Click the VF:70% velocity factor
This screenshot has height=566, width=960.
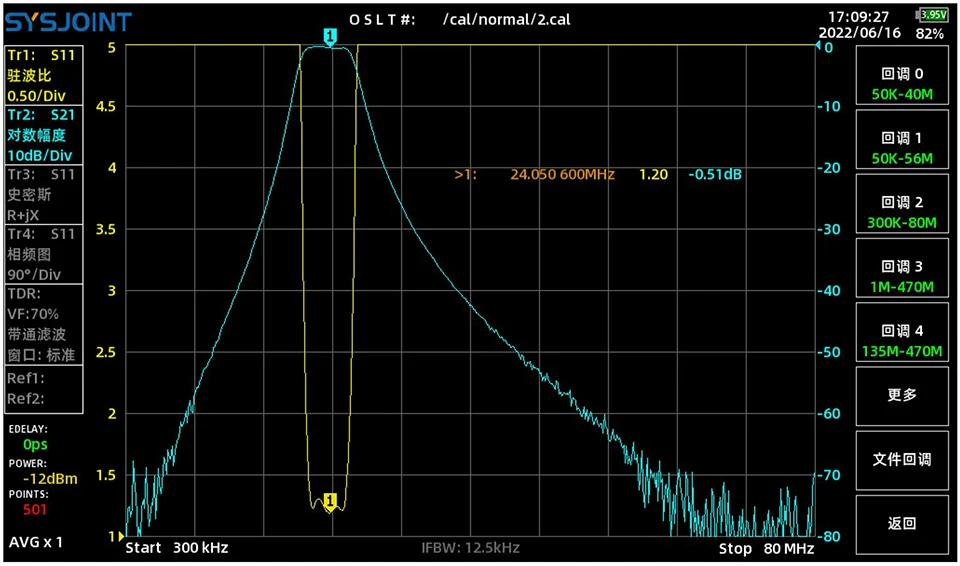33,314
